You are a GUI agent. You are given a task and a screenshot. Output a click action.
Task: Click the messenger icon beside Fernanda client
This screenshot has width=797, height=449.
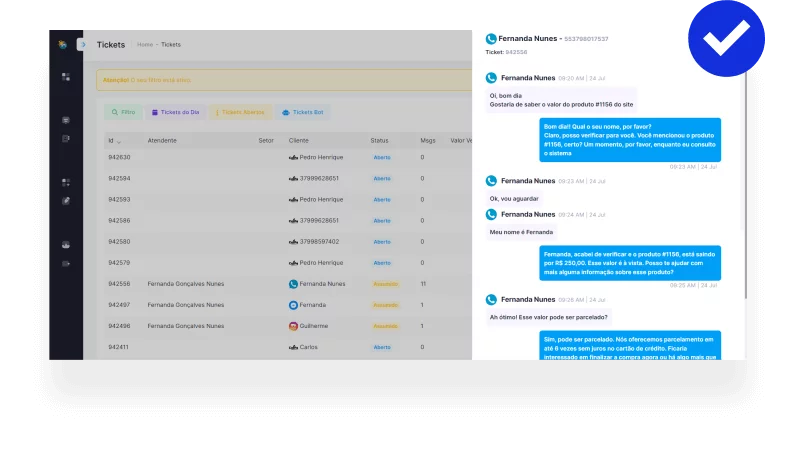(293, 305)
